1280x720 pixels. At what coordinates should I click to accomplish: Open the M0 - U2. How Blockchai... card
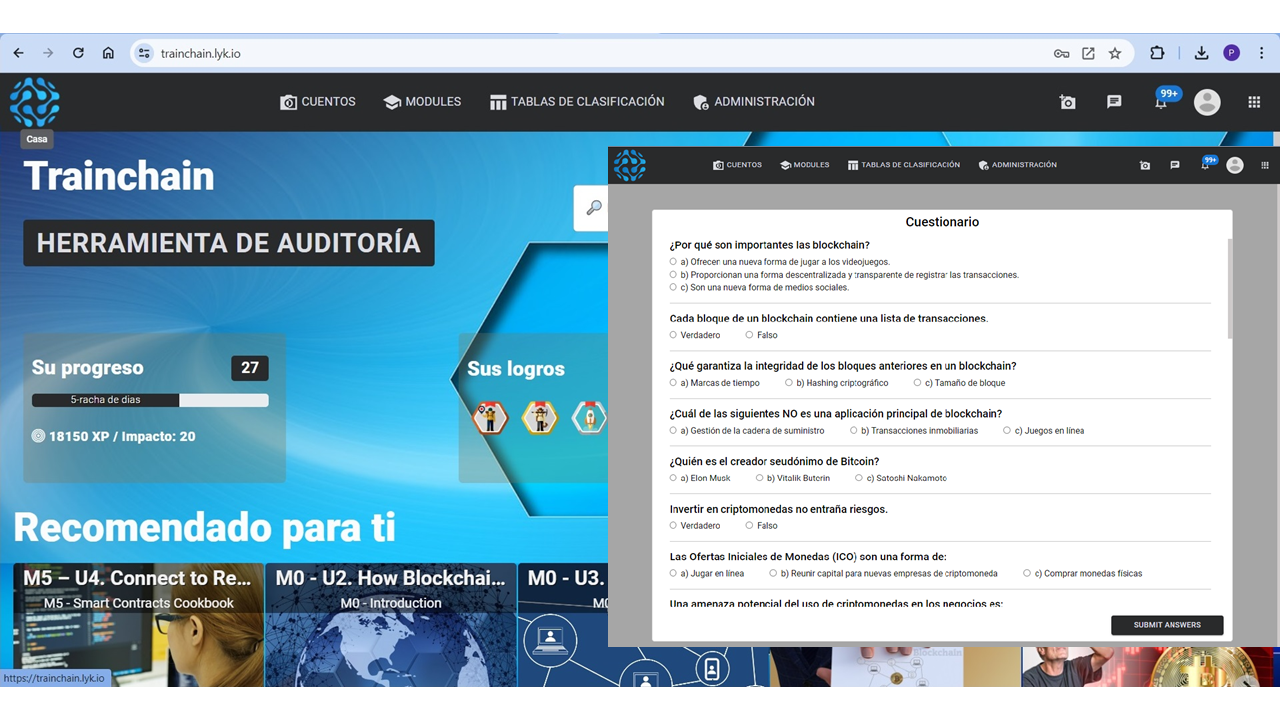click(391, 625)
